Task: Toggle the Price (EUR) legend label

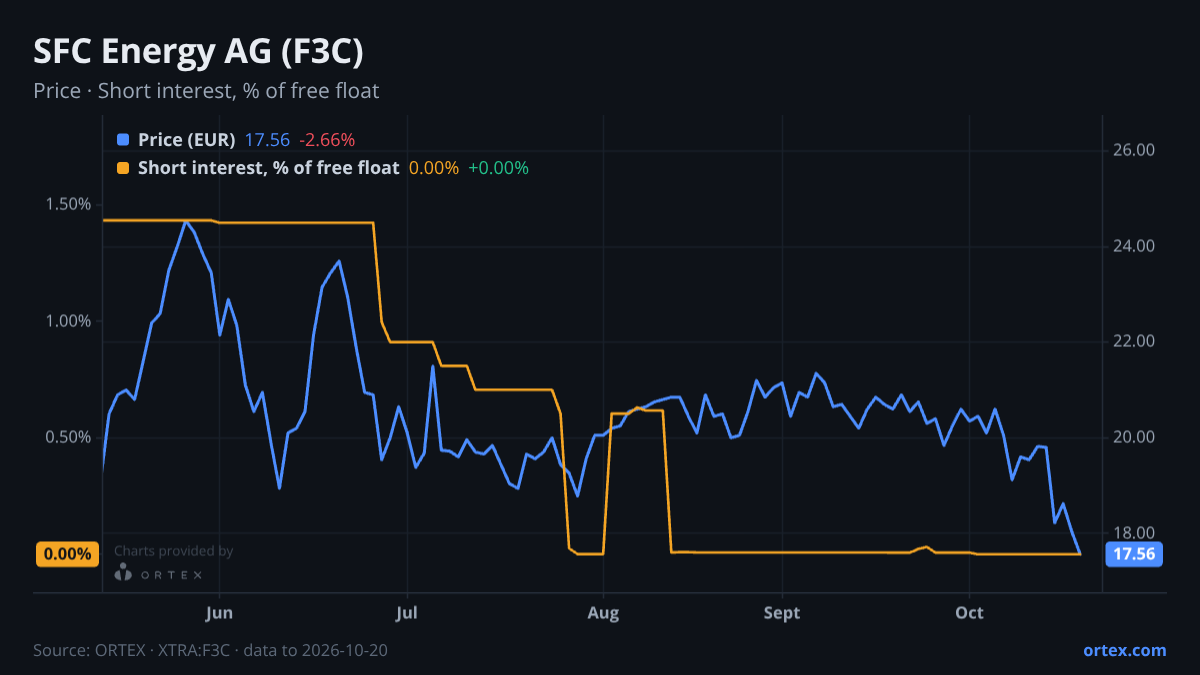Action: click(187, 140)
